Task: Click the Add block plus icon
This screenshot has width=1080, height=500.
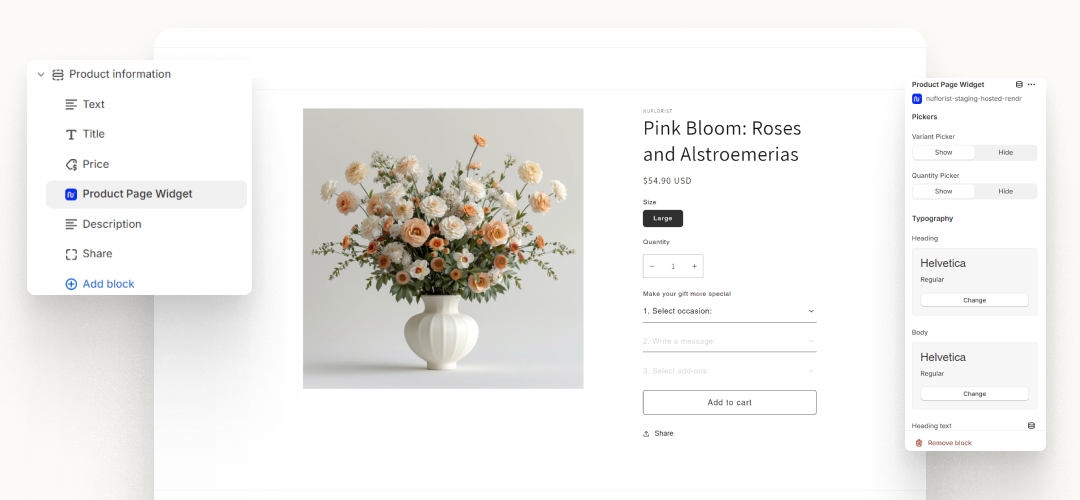Action: pyautogui.click(x=71, y=284)
